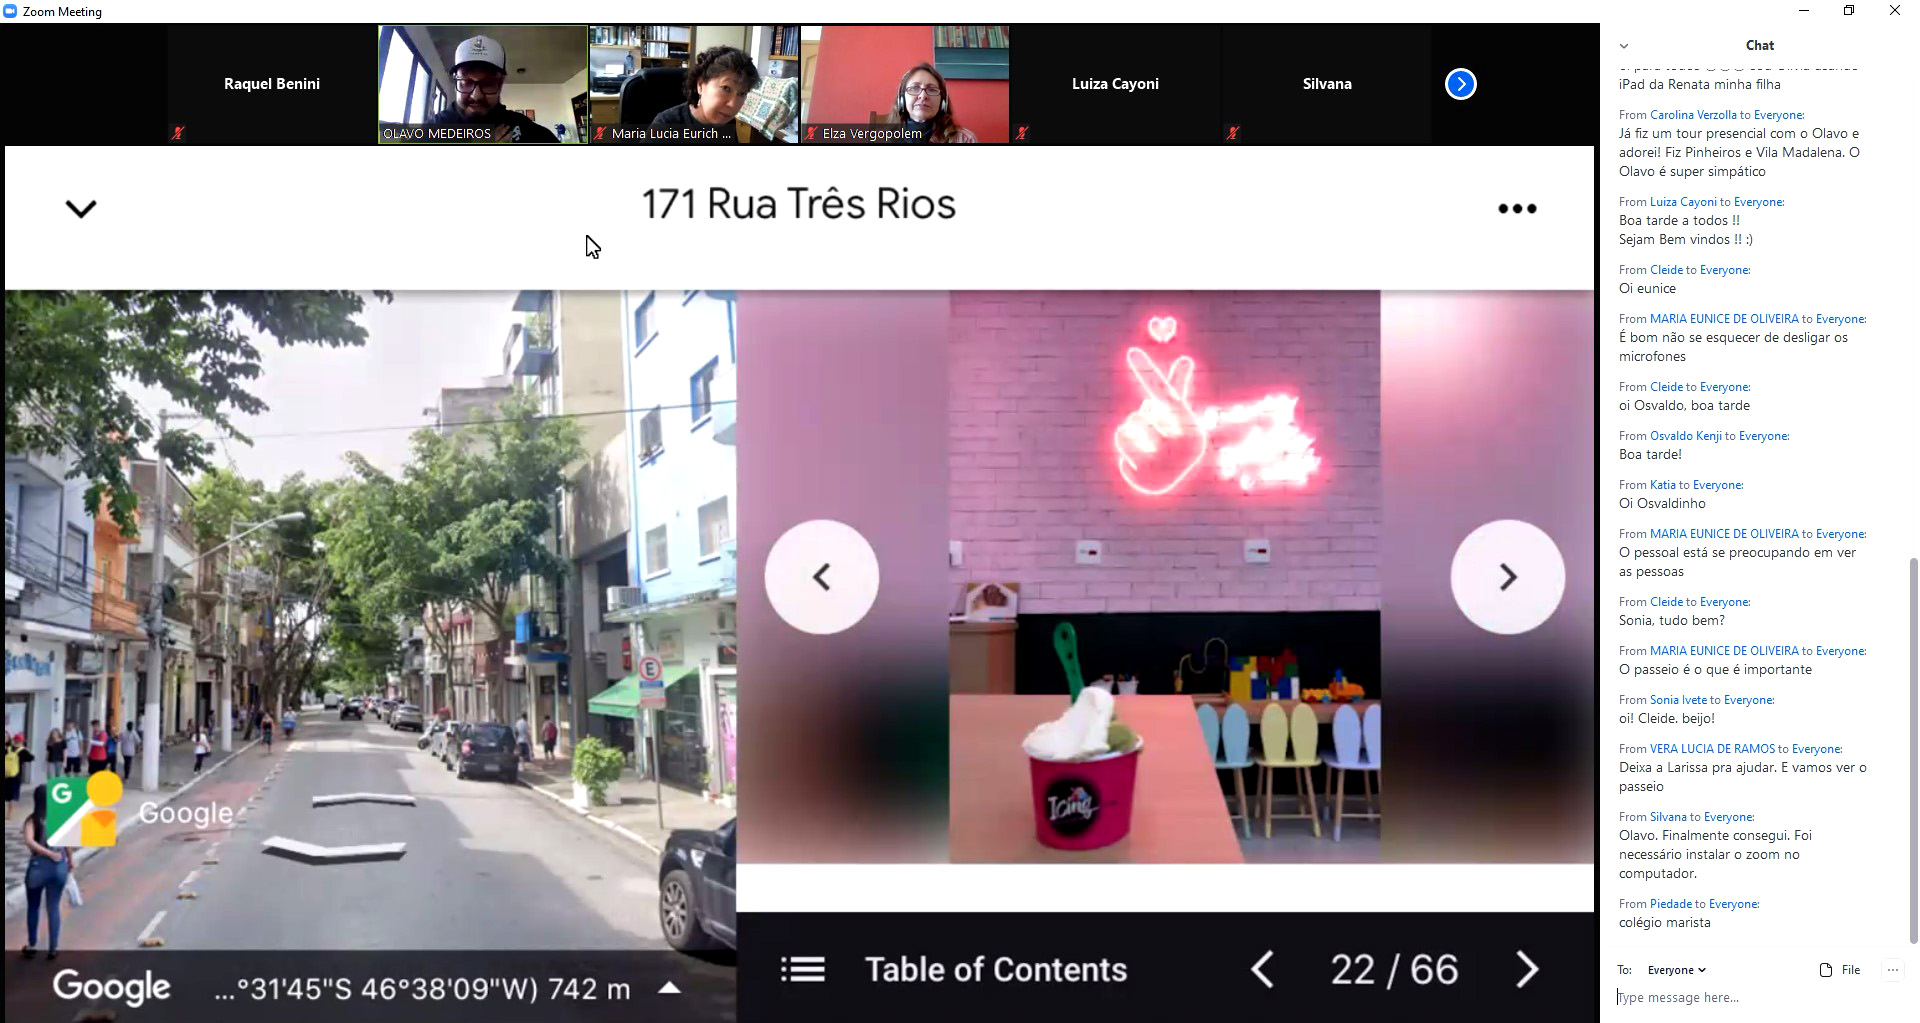Click the Carolina Verzolla sender name link
The height and width of the screenshot is (1023, 1920).
click(x=1692, y=115)
